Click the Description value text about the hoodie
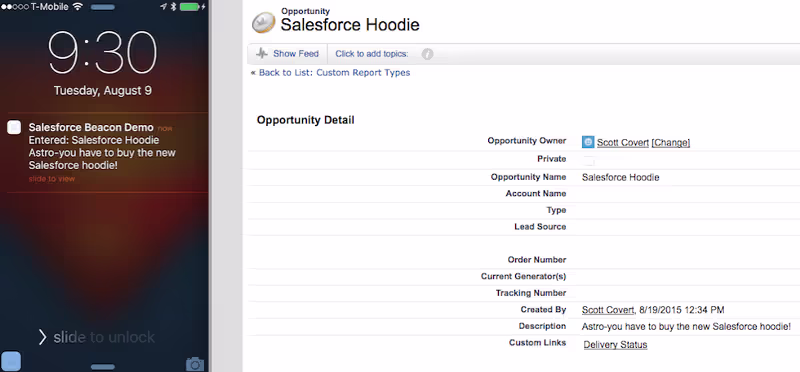The height and width of the screenshot is (372, 800). click(x=686, y=327)
